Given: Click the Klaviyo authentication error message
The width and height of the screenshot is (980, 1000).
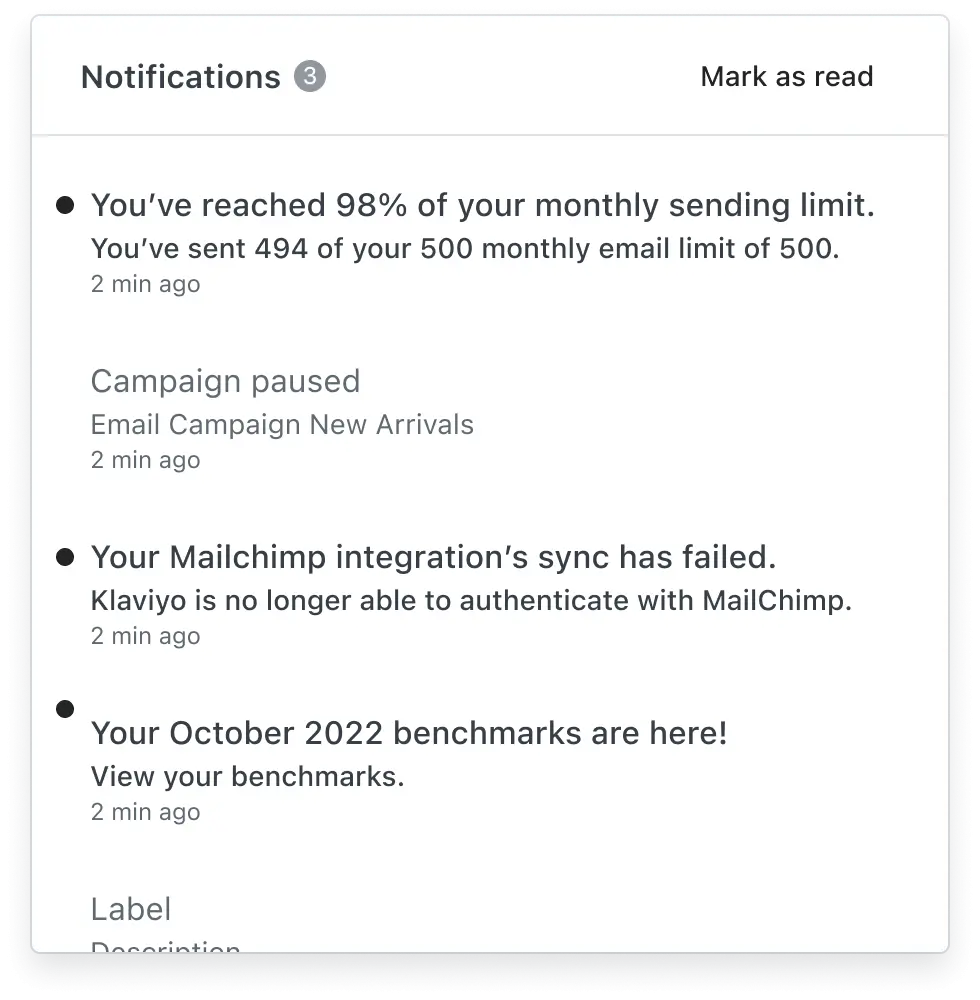Looking at the screenshot, I should [x=471, y=600].
